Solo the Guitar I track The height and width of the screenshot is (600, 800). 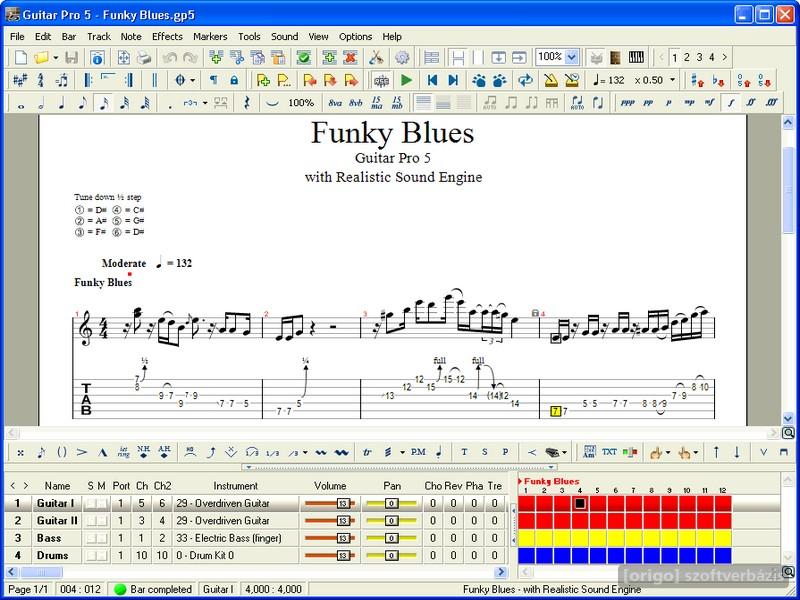tap(91, 504)
